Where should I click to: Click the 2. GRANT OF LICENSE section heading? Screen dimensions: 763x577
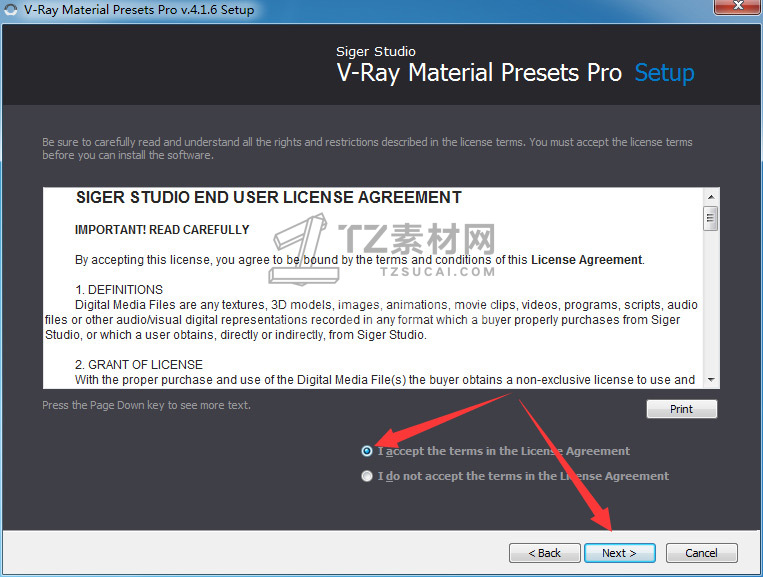click(139, 365)
